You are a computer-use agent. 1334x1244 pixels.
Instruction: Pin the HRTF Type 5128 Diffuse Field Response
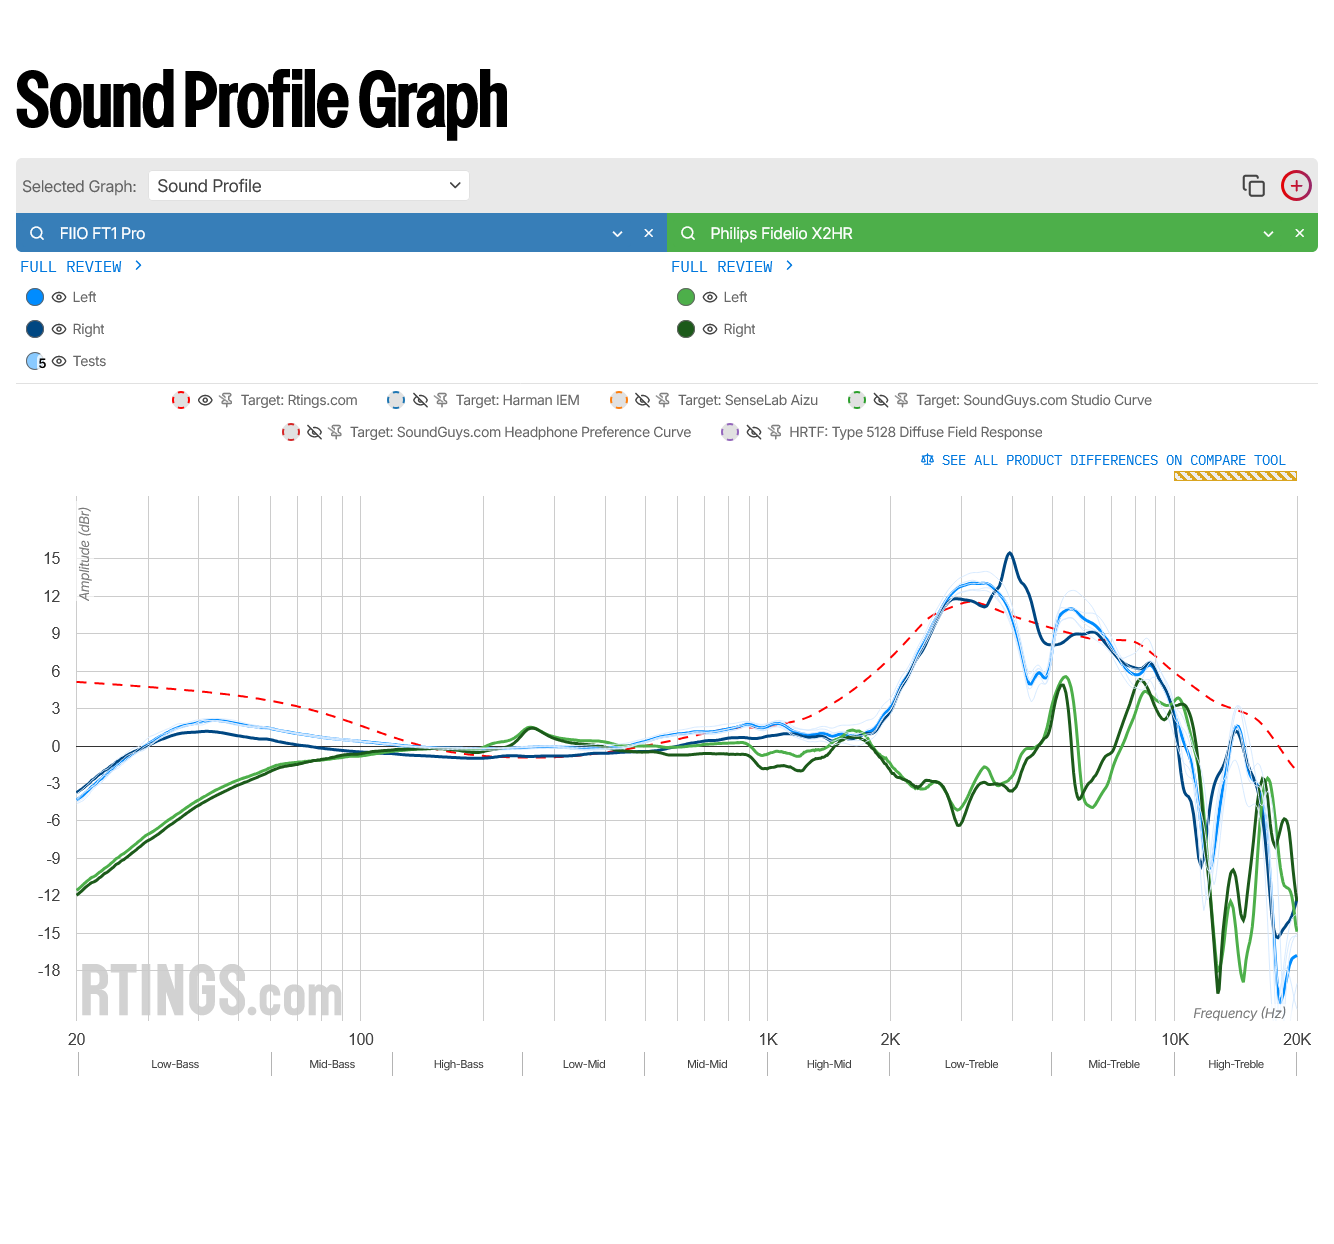point(775,432)
